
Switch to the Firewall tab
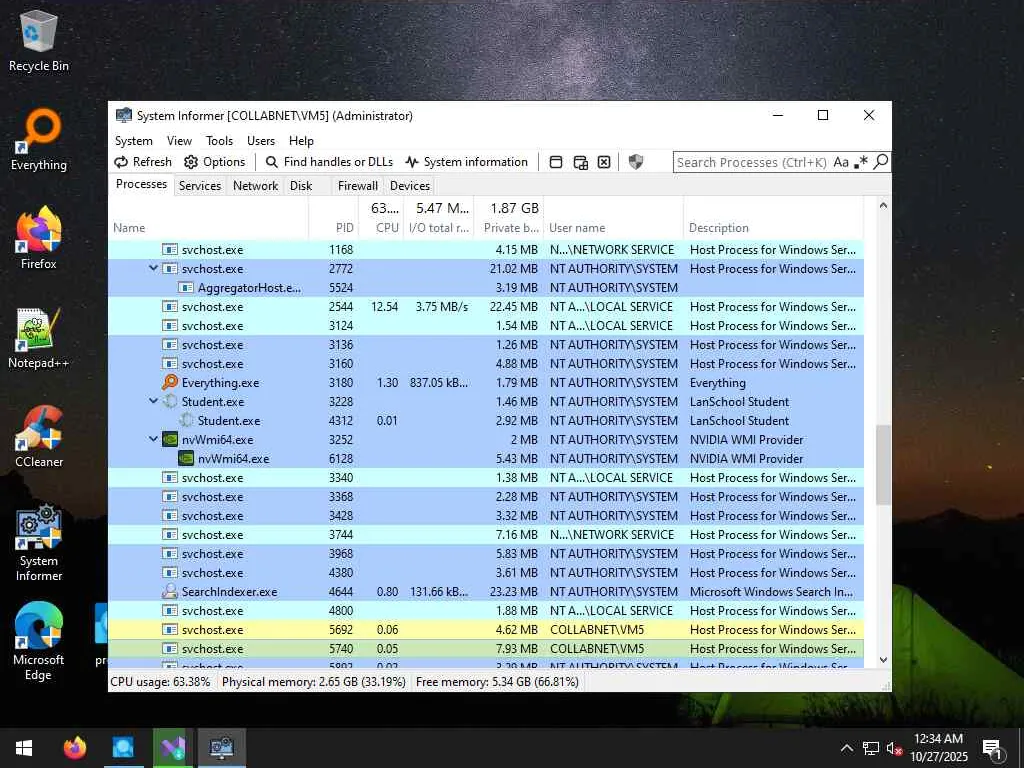click(357, 185)
